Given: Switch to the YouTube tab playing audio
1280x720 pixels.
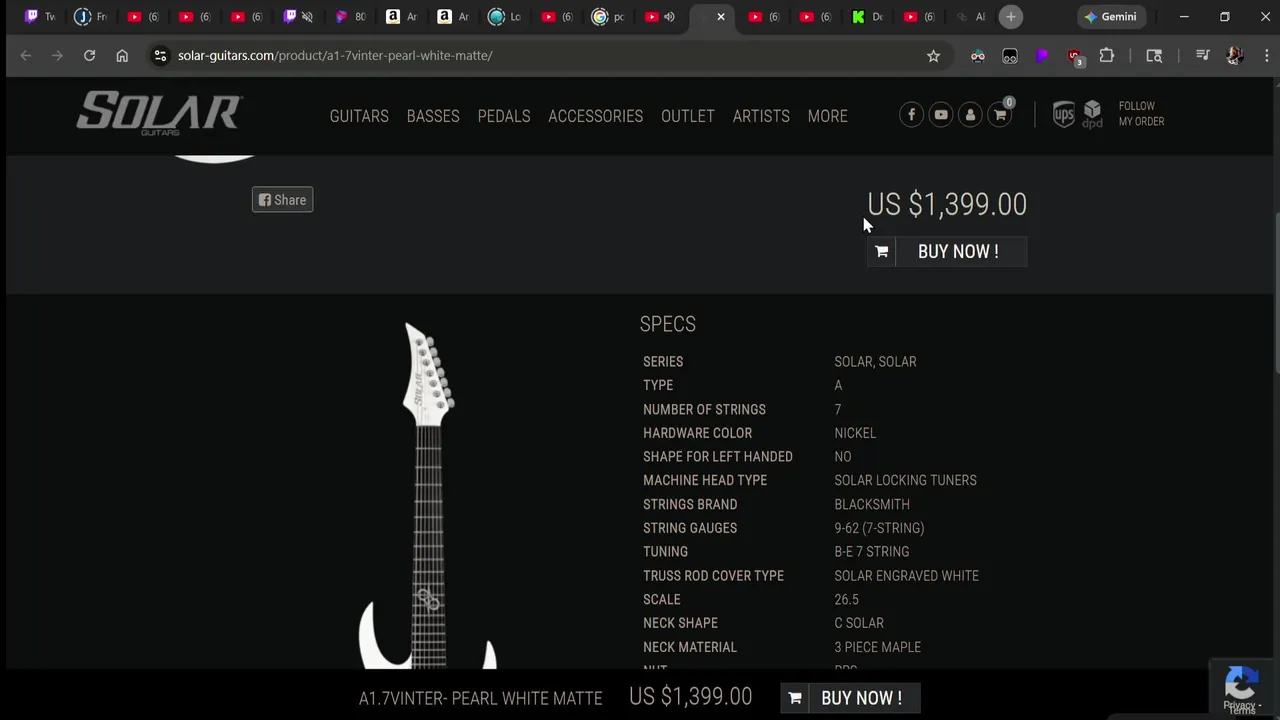Looking at the screenshot, I should coord(660,17).
